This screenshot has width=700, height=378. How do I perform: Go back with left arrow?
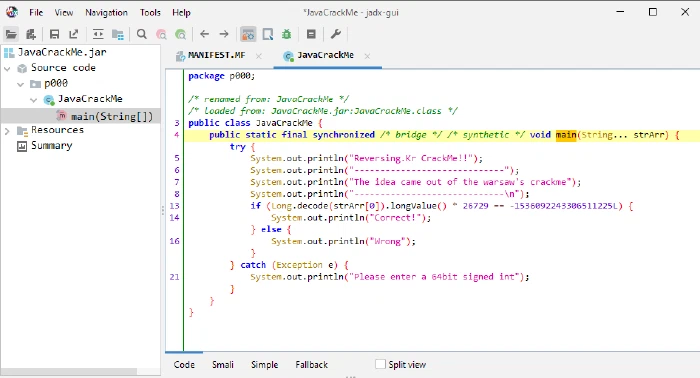click(204, 34)
